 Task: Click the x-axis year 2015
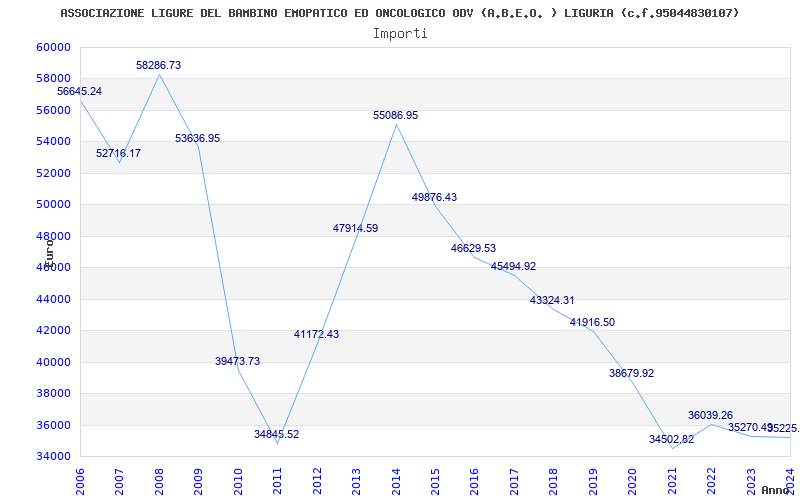435,482
